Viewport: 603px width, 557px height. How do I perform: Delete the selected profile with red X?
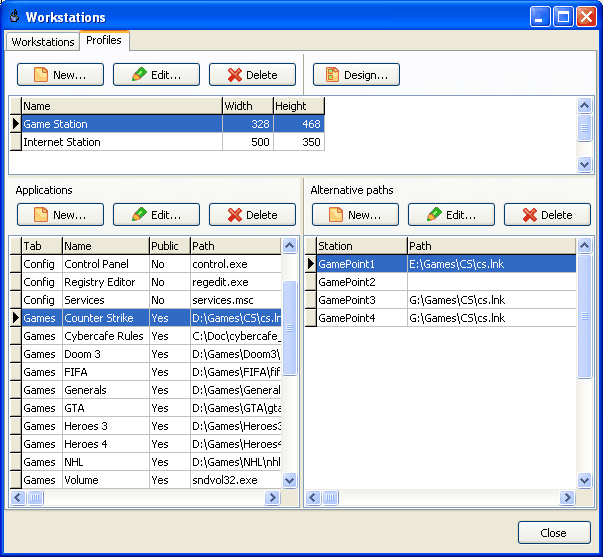tap(252, 75)
